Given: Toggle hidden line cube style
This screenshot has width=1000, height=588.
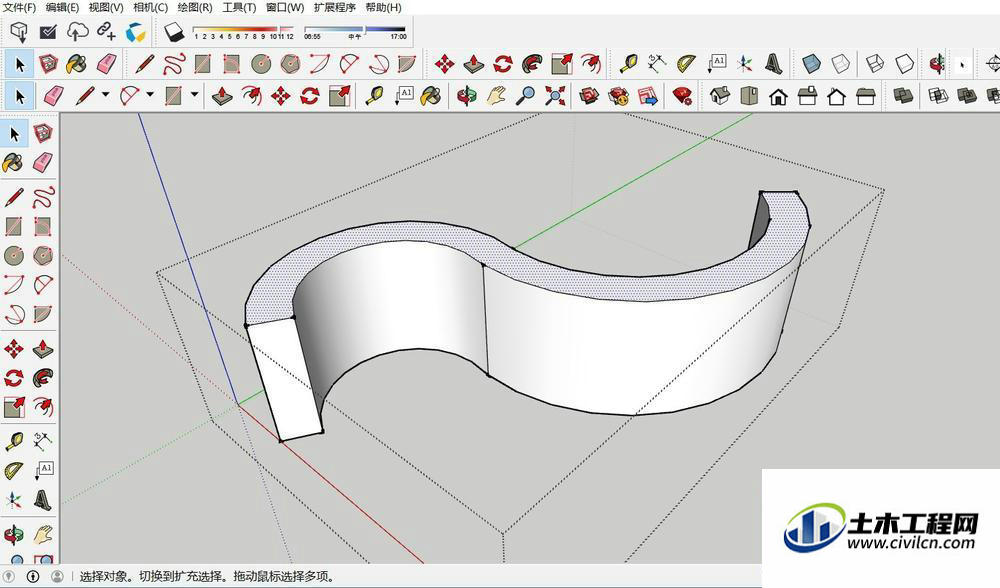Looking at the screenshot, I should click(904, 63).
